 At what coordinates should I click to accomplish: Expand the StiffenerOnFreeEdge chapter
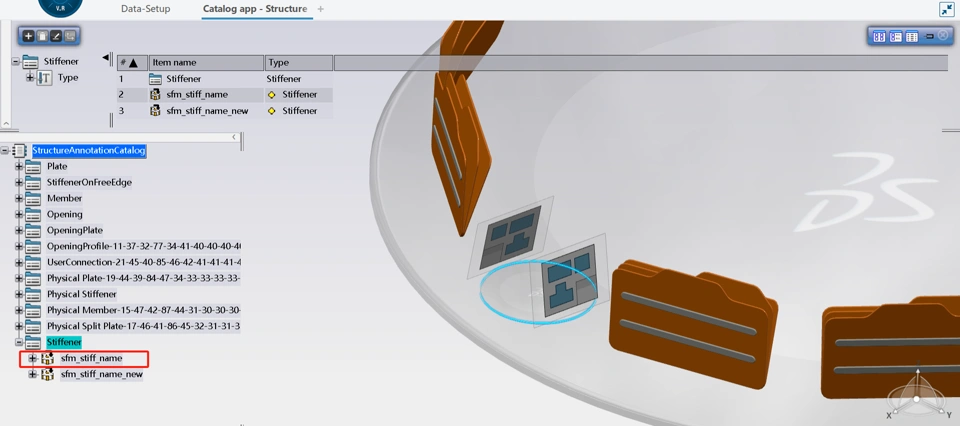pyautogui.click(x=19, y=182)
